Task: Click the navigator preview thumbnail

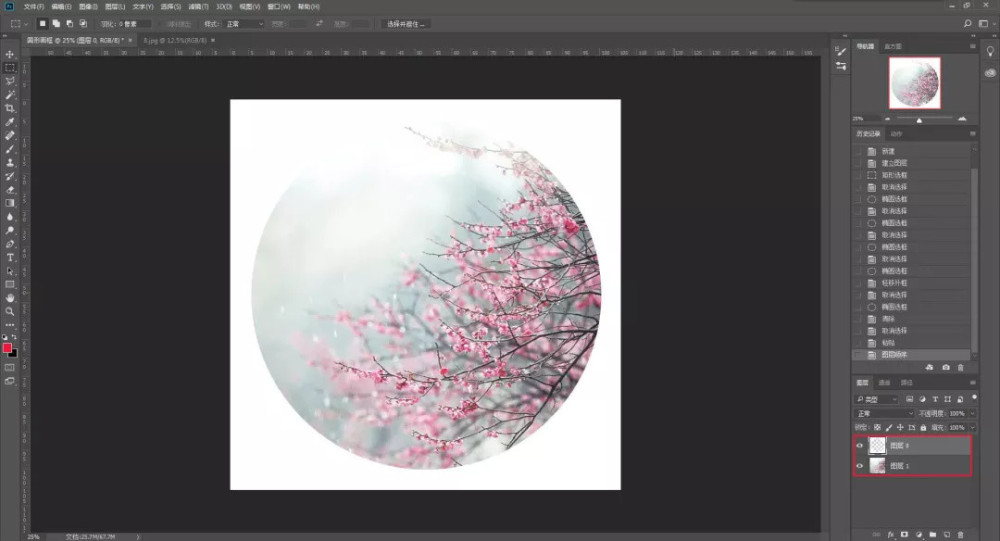Action: pyautogui.click(x=915, y=82)
